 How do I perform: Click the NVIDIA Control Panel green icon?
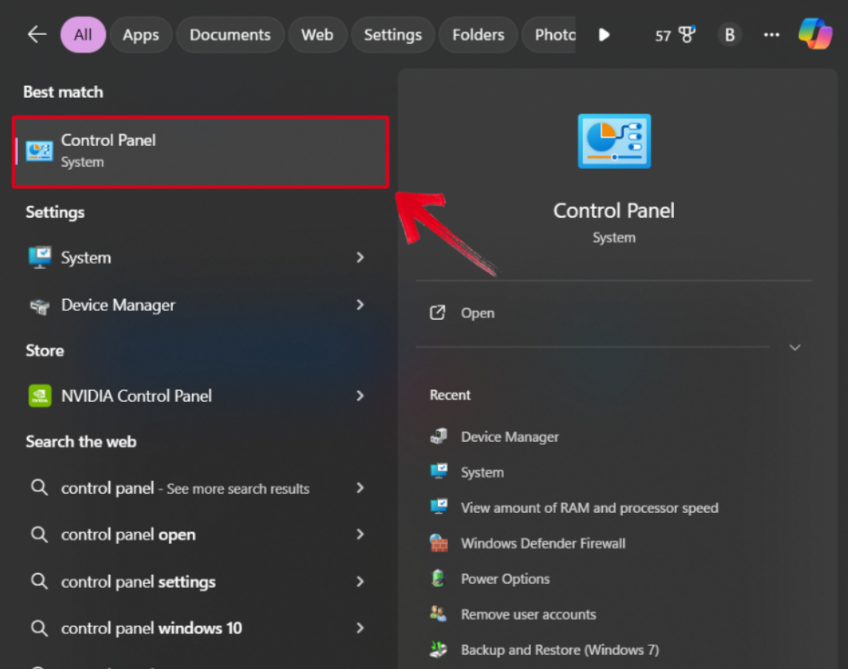(39, 396)
